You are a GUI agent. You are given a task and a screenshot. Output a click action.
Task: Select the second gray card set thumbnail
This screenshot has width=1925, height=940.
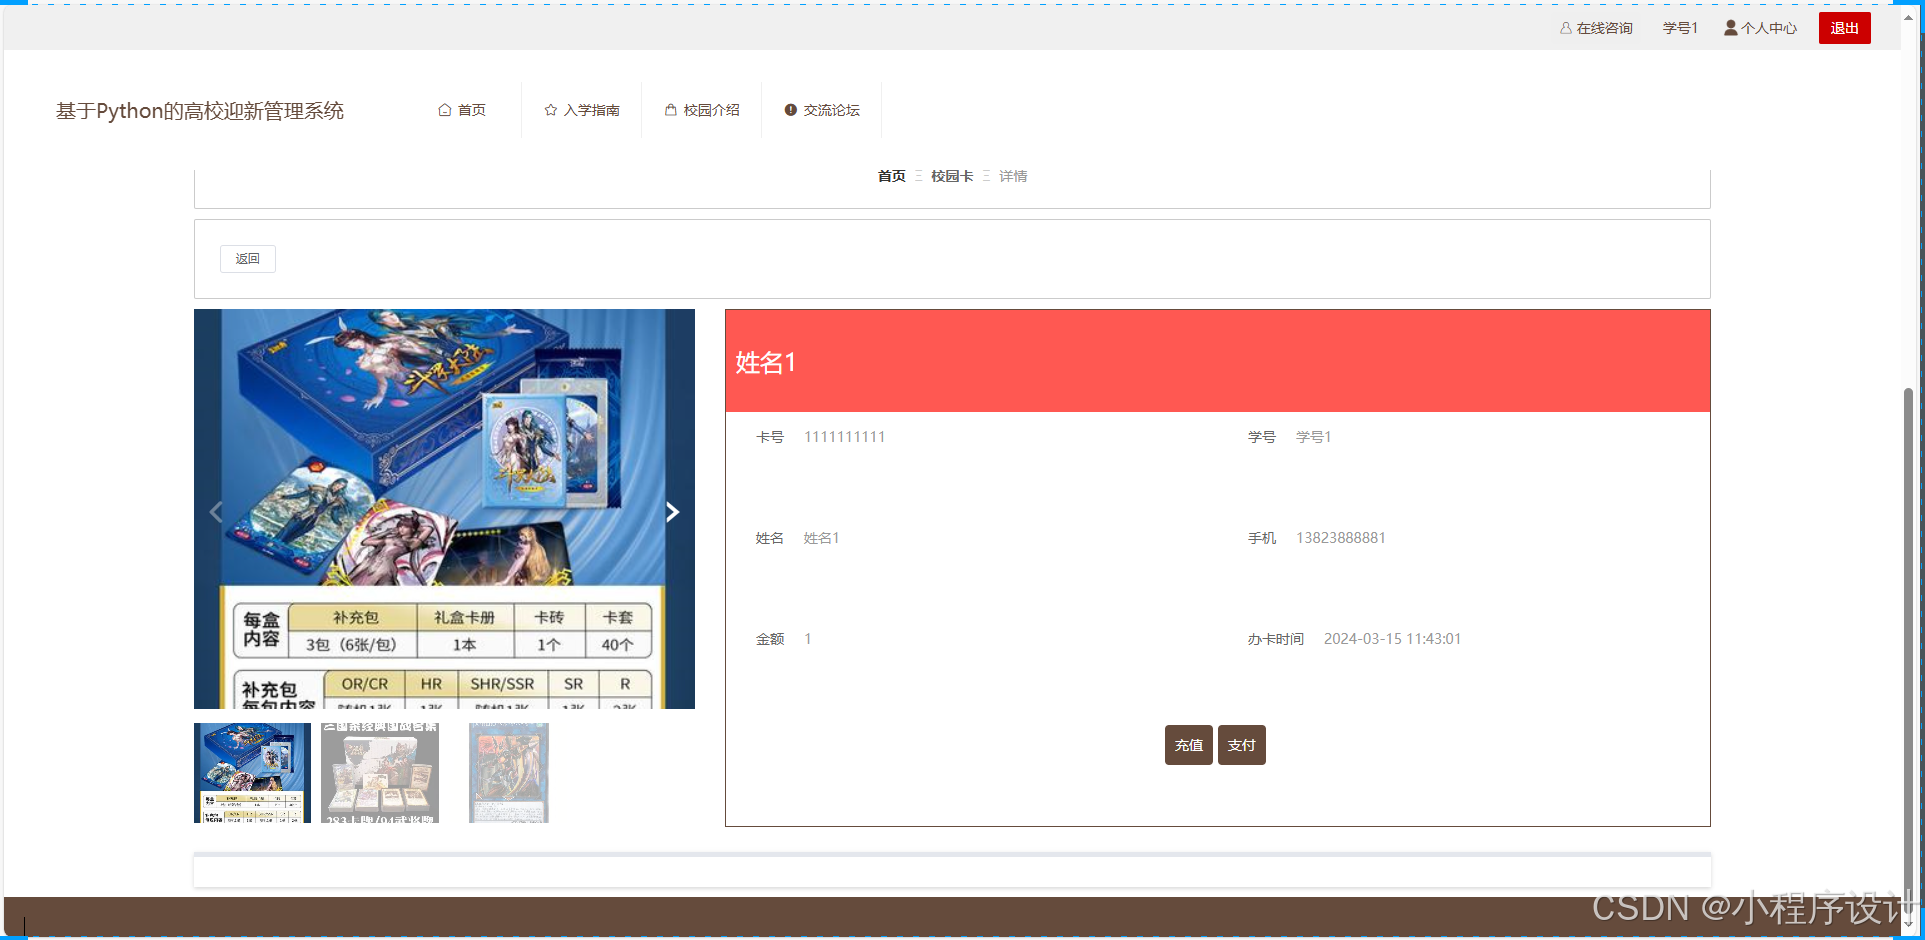(x=380, y=773)
